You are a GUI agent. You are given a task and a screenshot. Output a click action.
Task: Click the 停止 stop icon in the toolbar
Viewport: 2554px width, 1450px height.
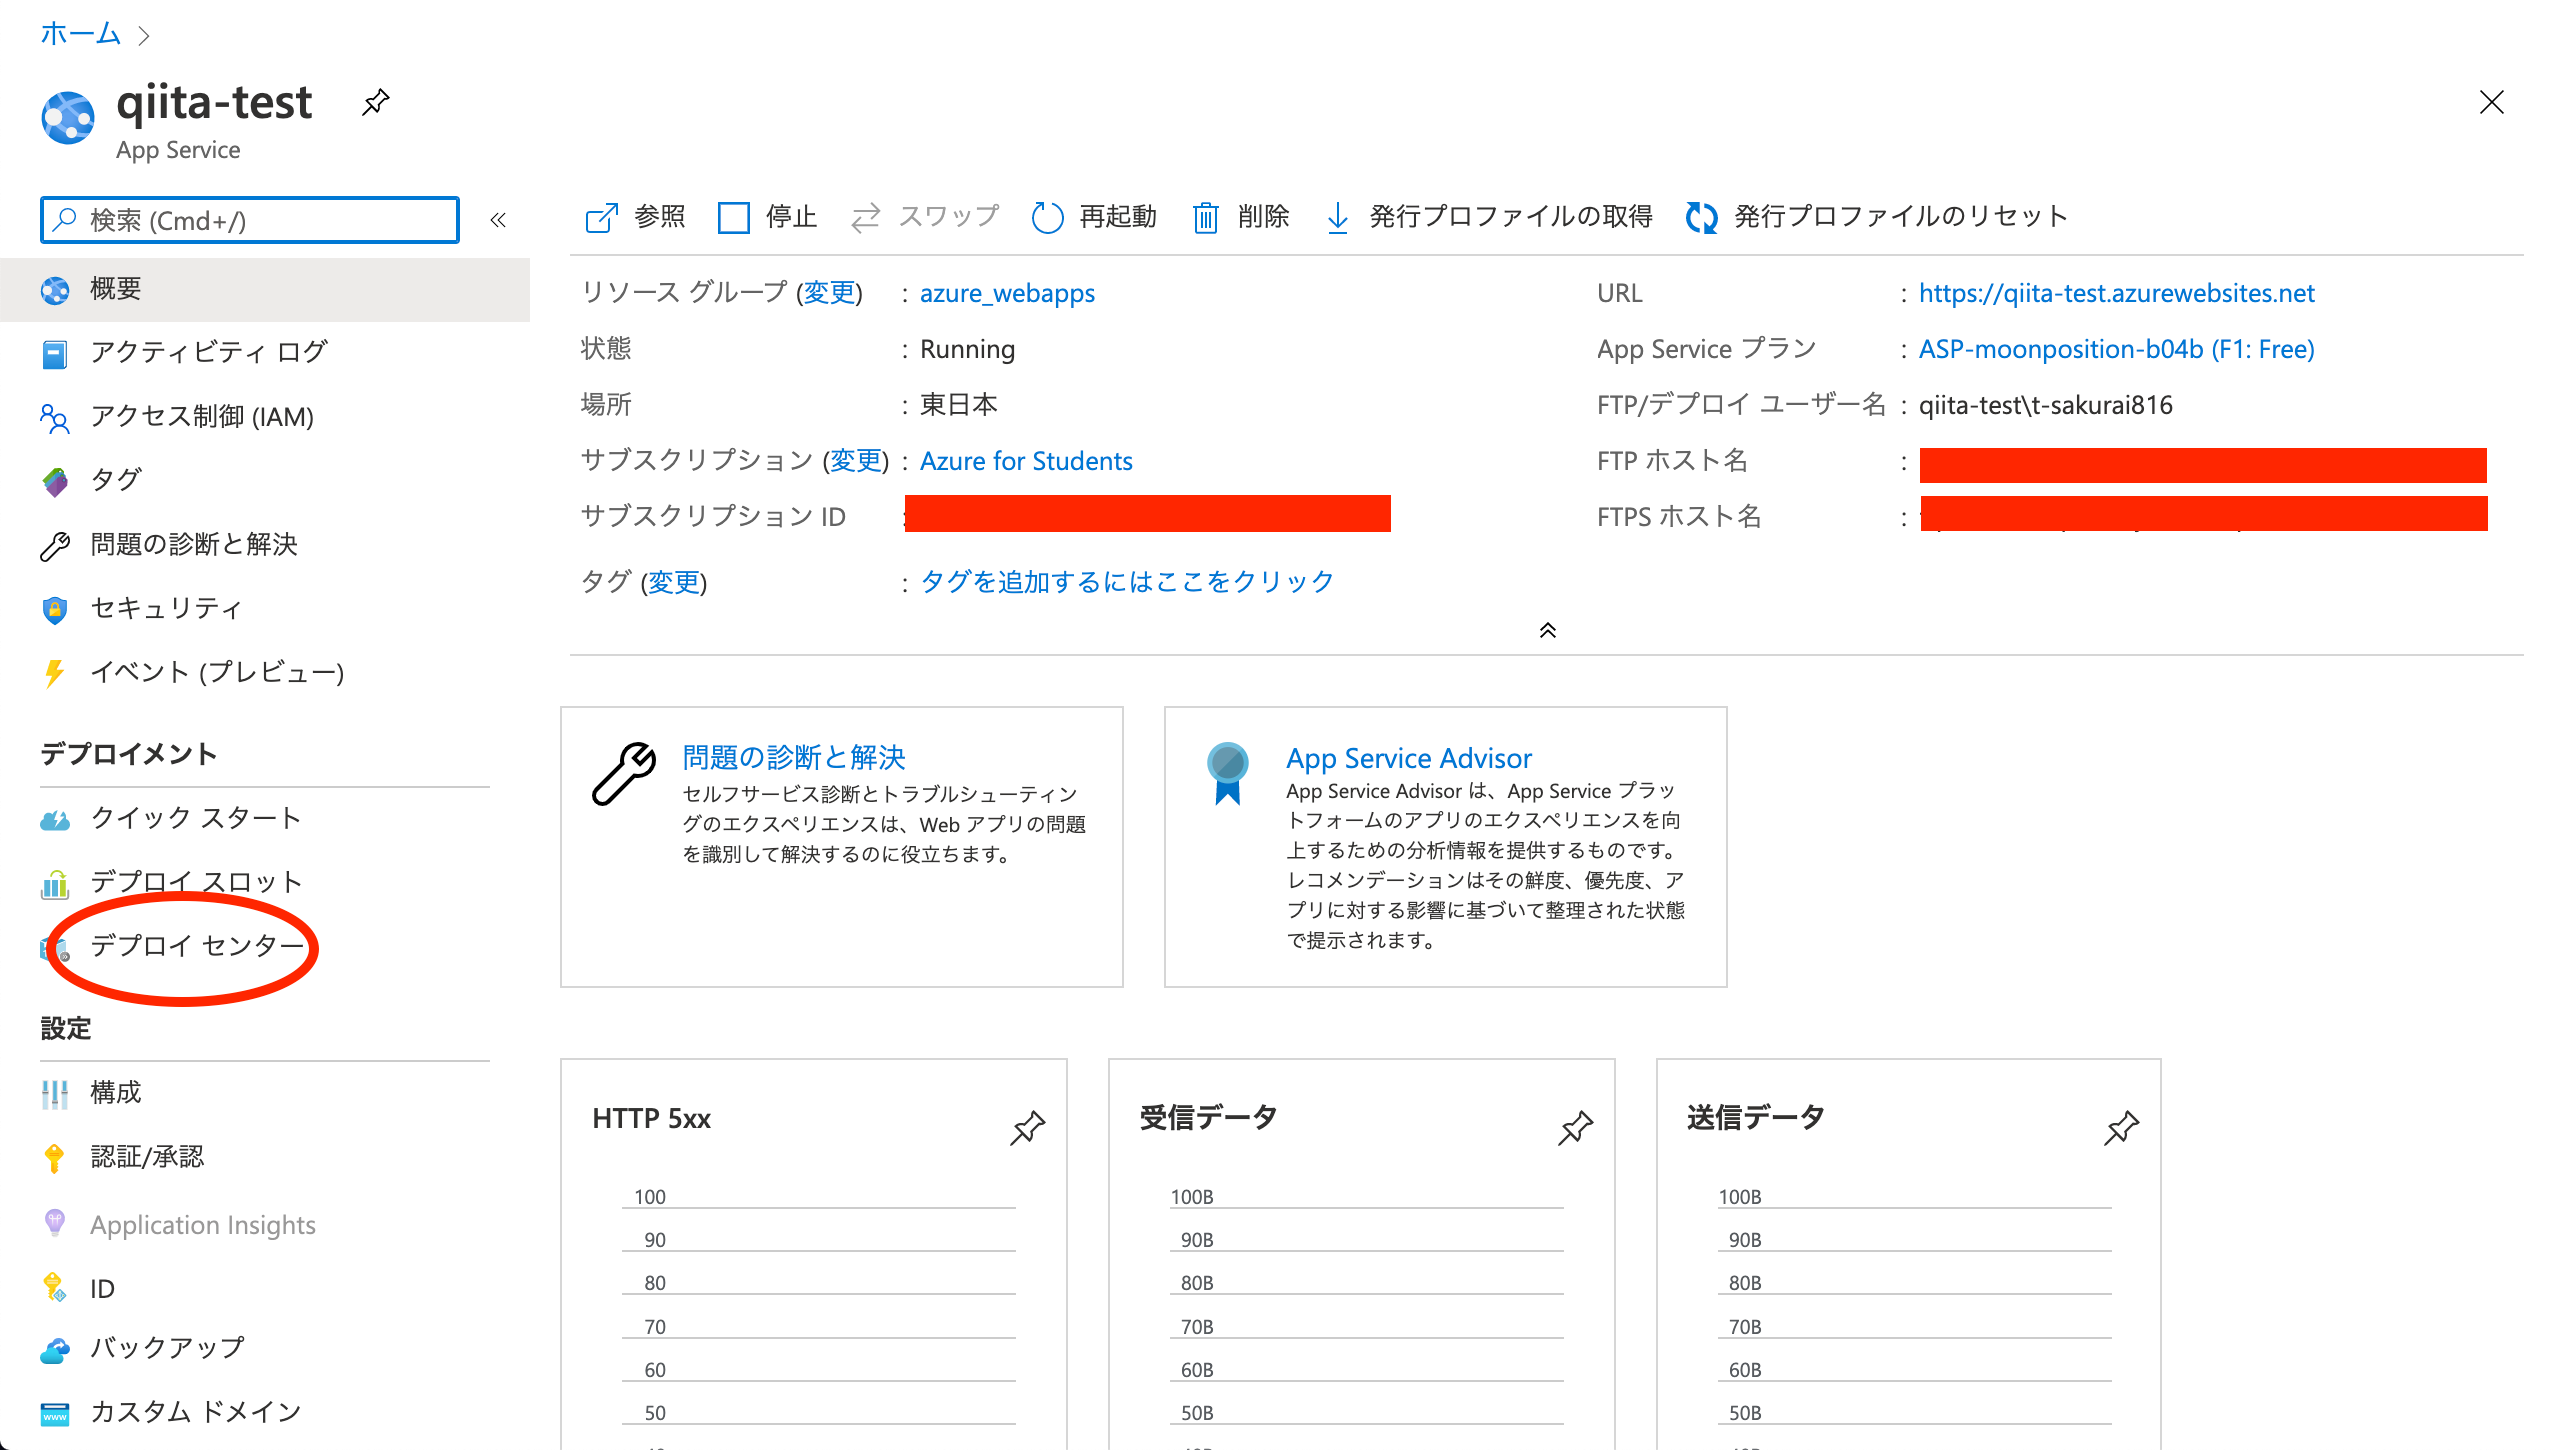(735, 217)
